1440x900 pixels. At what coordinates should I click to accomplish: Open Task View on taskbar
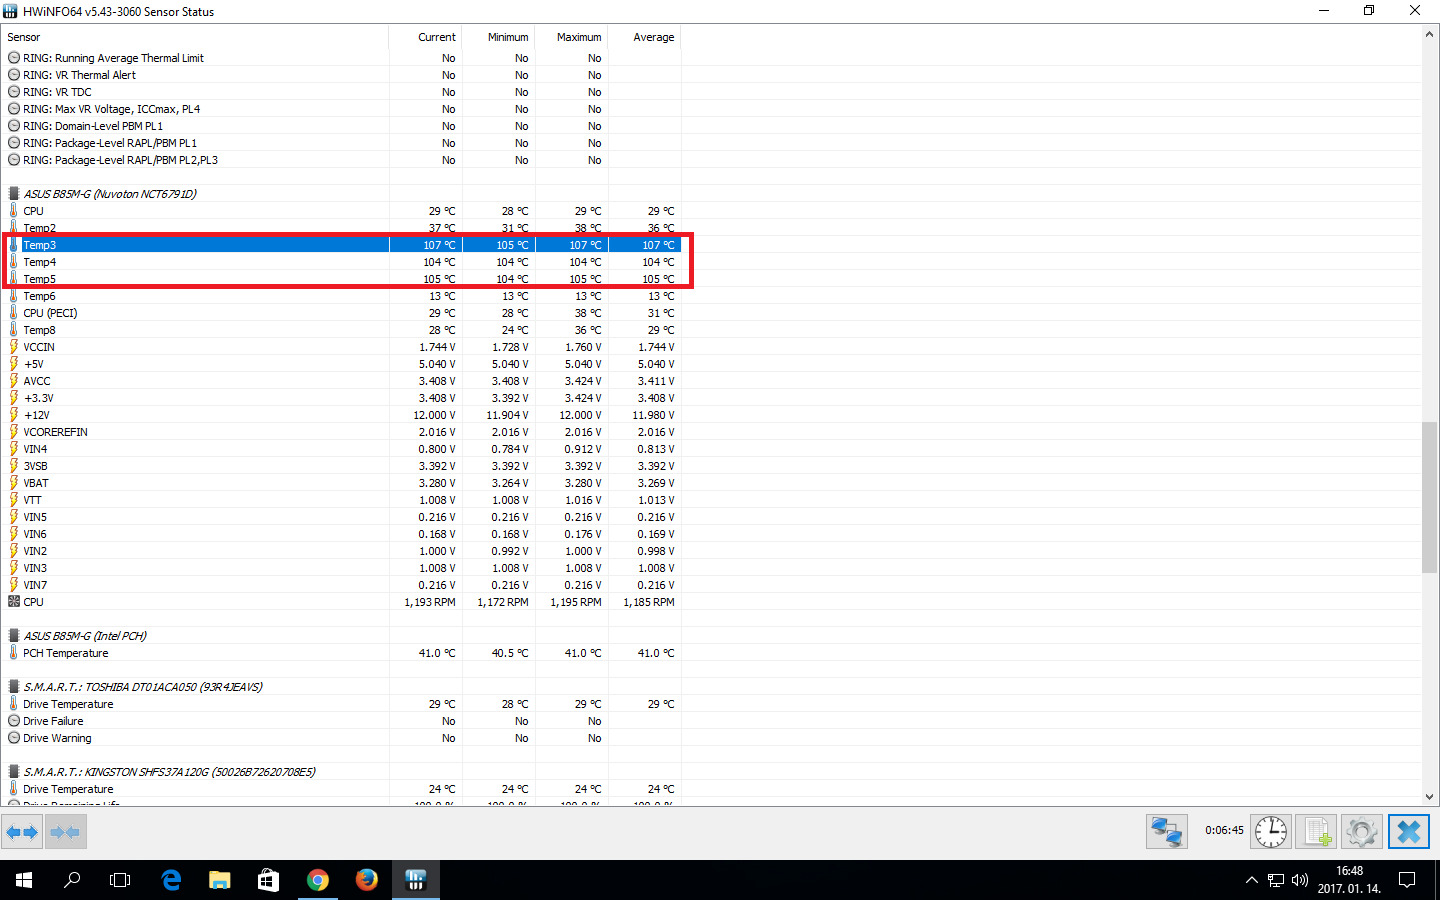(x=120, y=880)
